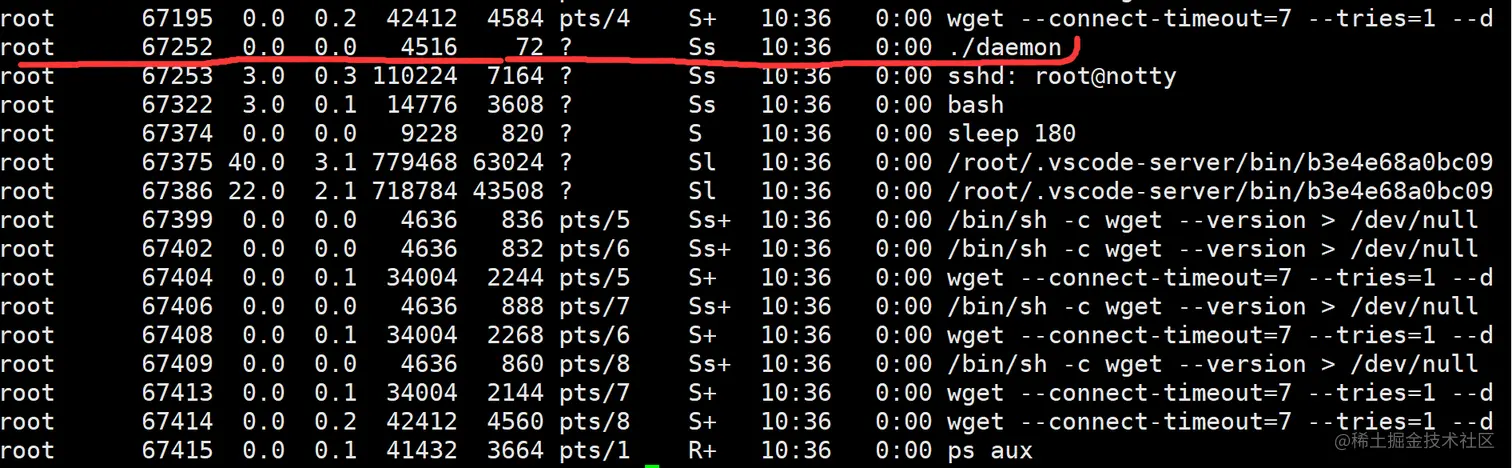Click the RSS value 63024
1512x468 pixels.
[508, 163]
